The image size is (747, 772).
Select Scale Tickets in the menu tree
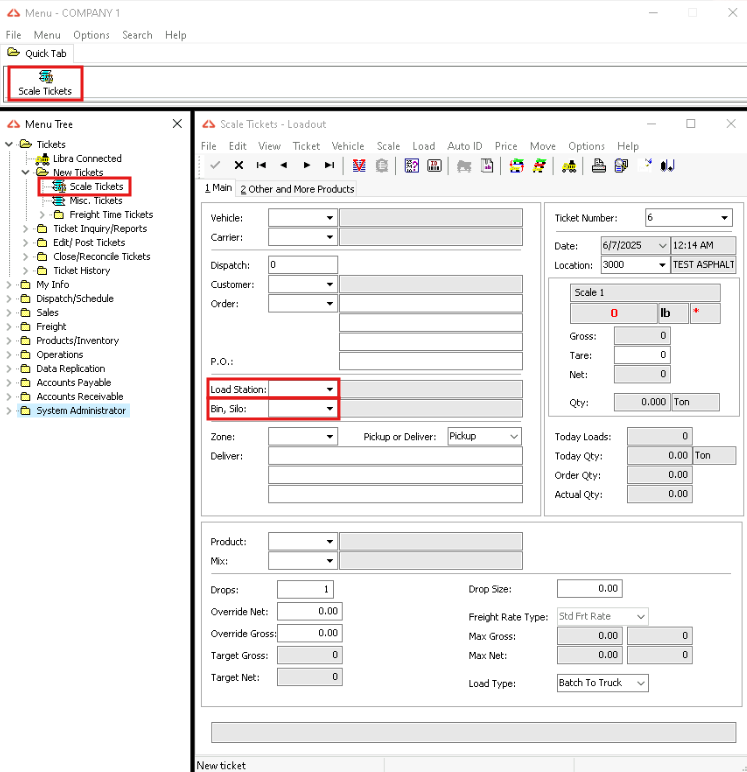click(x=96, y=187)
